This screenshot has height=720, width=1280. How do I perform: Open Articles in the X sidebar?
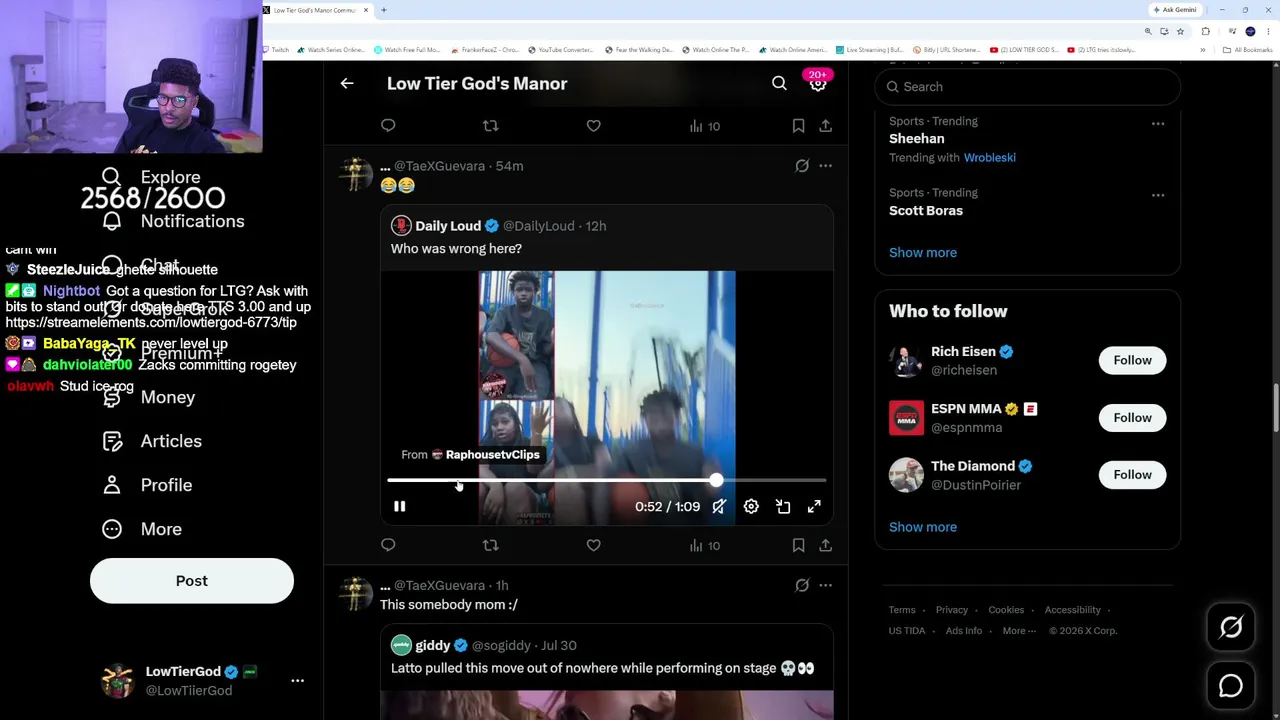tap(152, 441)
